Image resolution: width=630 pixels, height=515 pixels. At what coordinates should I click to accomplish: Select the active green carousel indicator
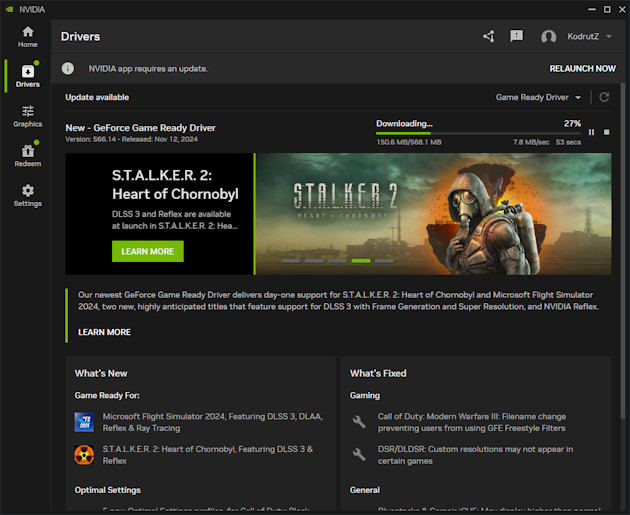click(x=361, y=261)
